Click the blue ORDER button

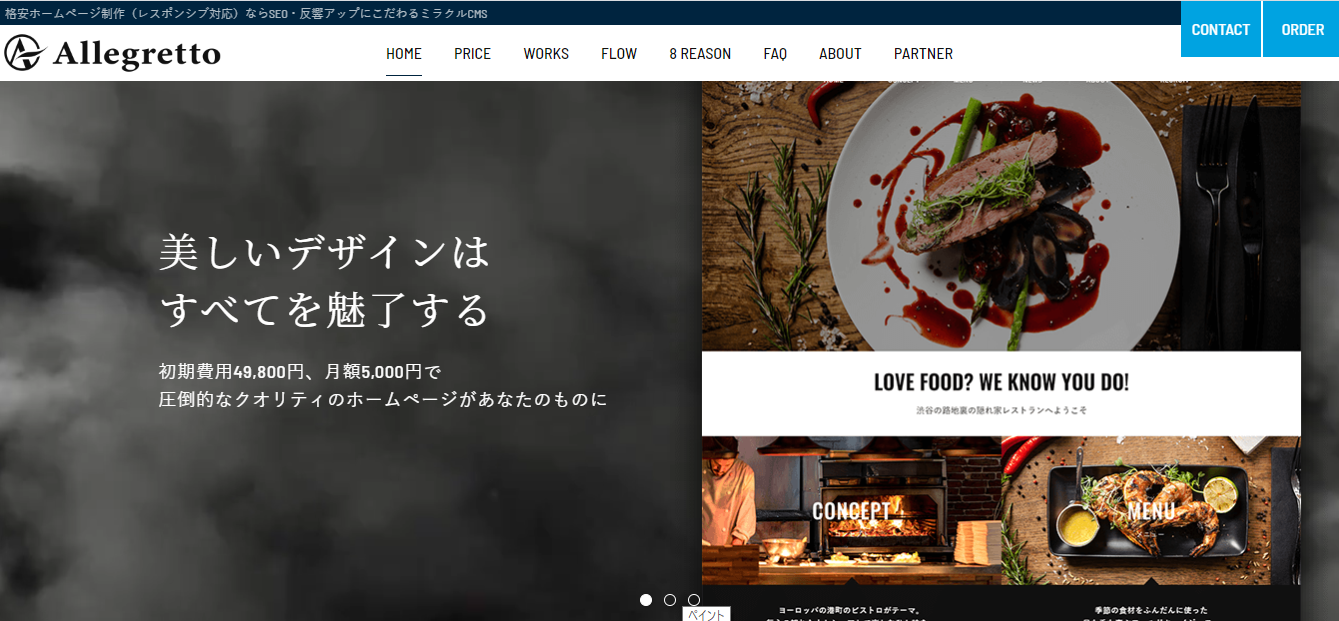(x=1302, y=29)
